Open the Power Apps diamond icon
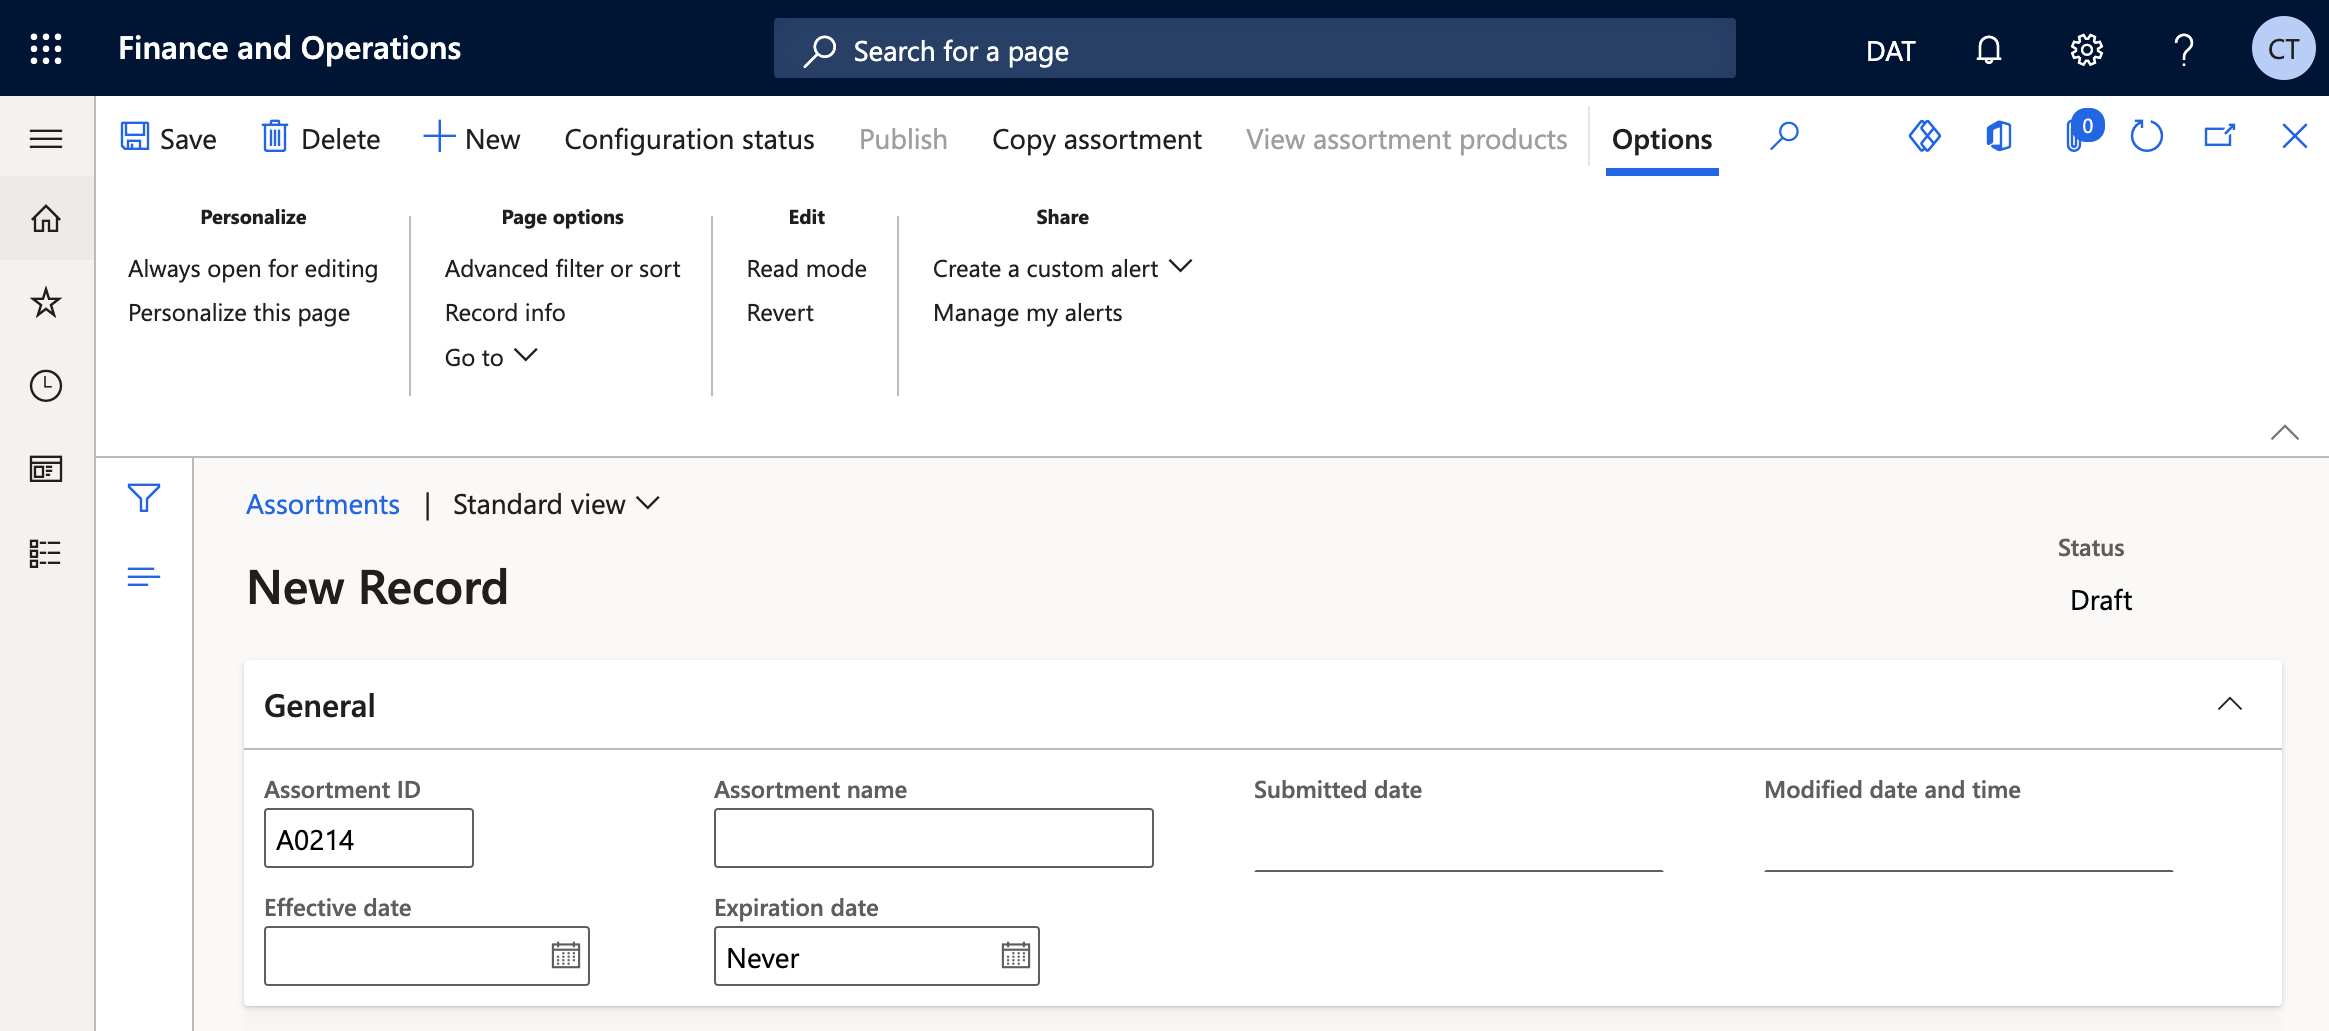The width and height of the screenshot is (2329, 1031). click(x=1924, y=136)
